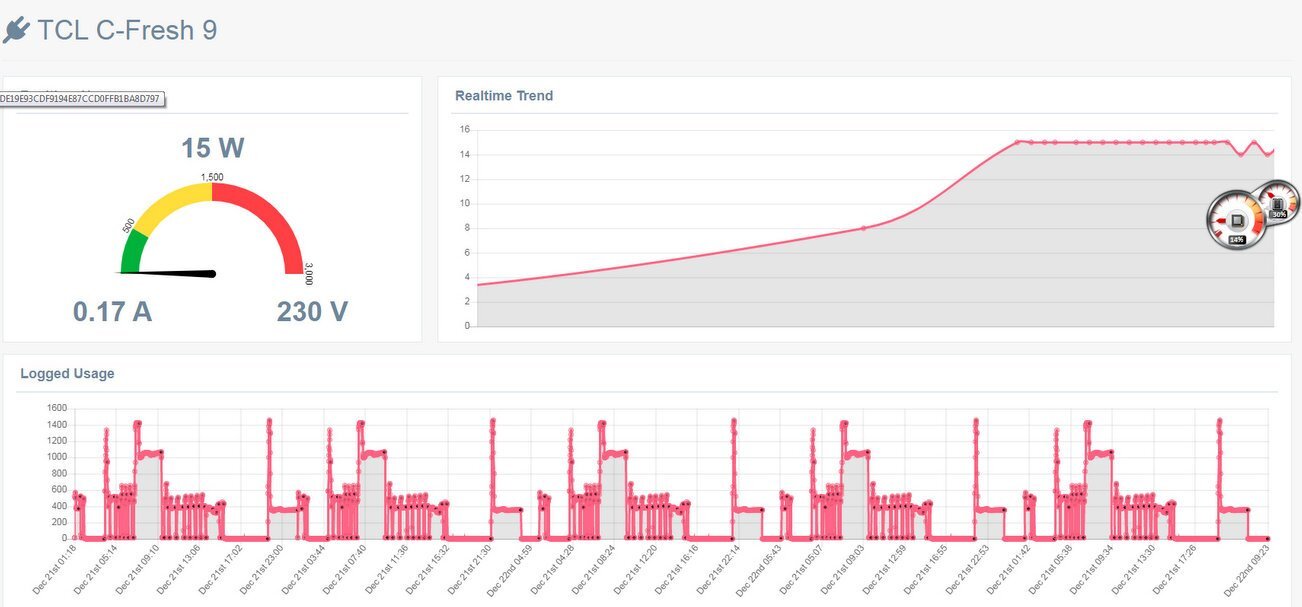Click the TCL C-Fresh 9 page title

tap(127, 30)
